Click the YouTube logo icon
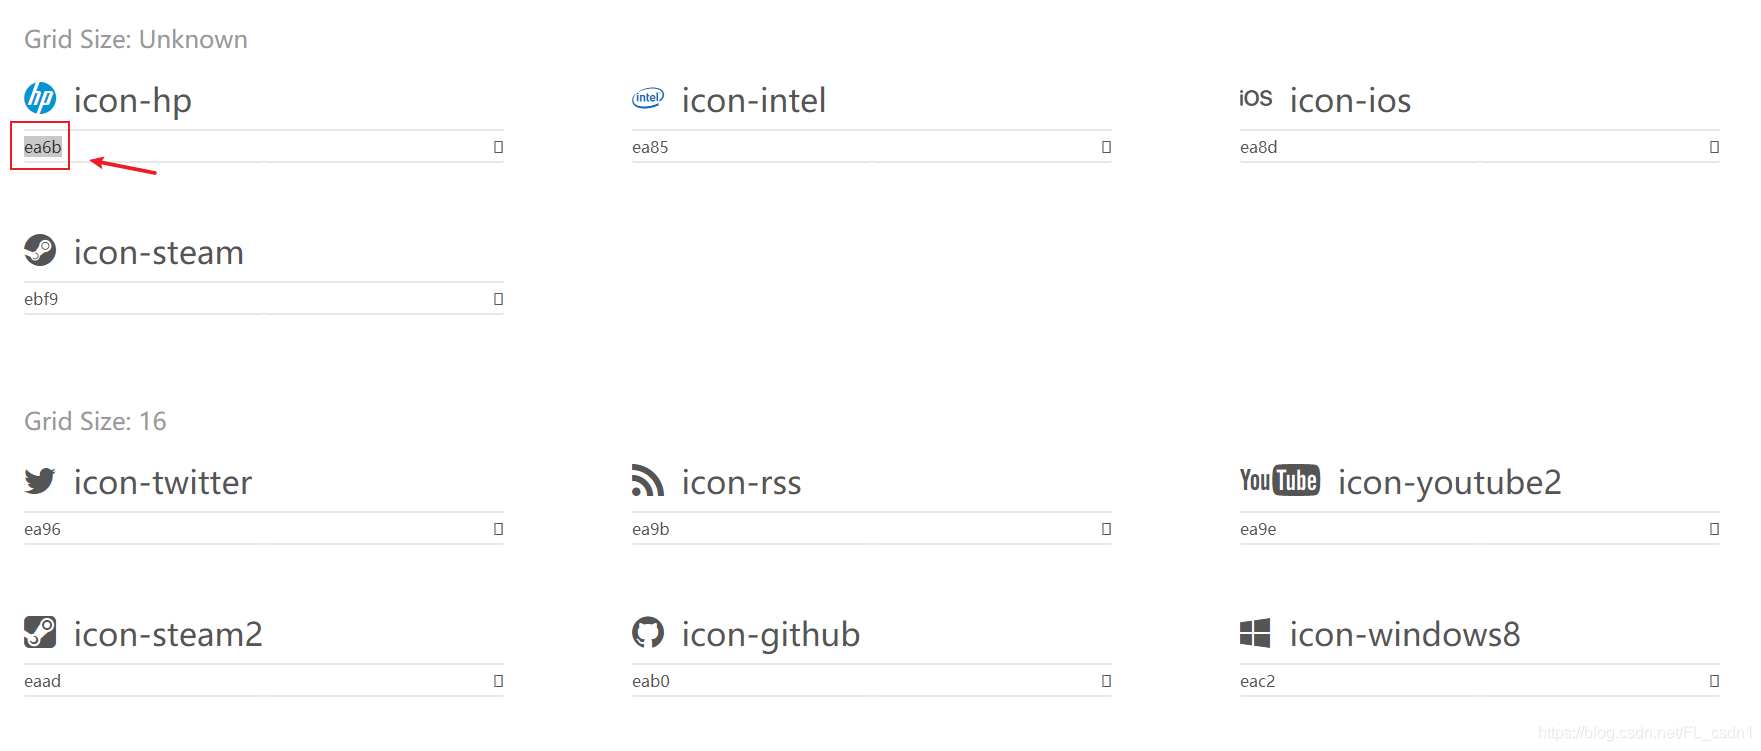 click(1280, 480)
